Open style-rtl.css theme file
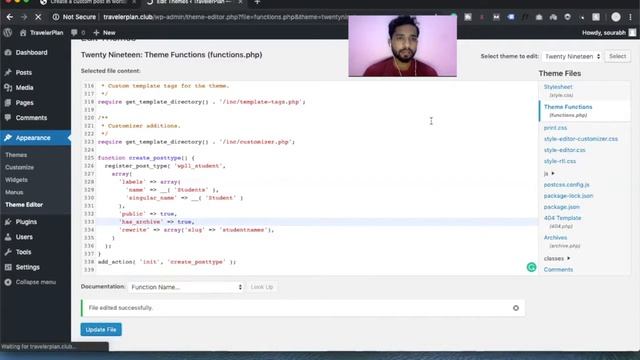Image resolution: width=640 pixels, height=360 pixels. 560,161
